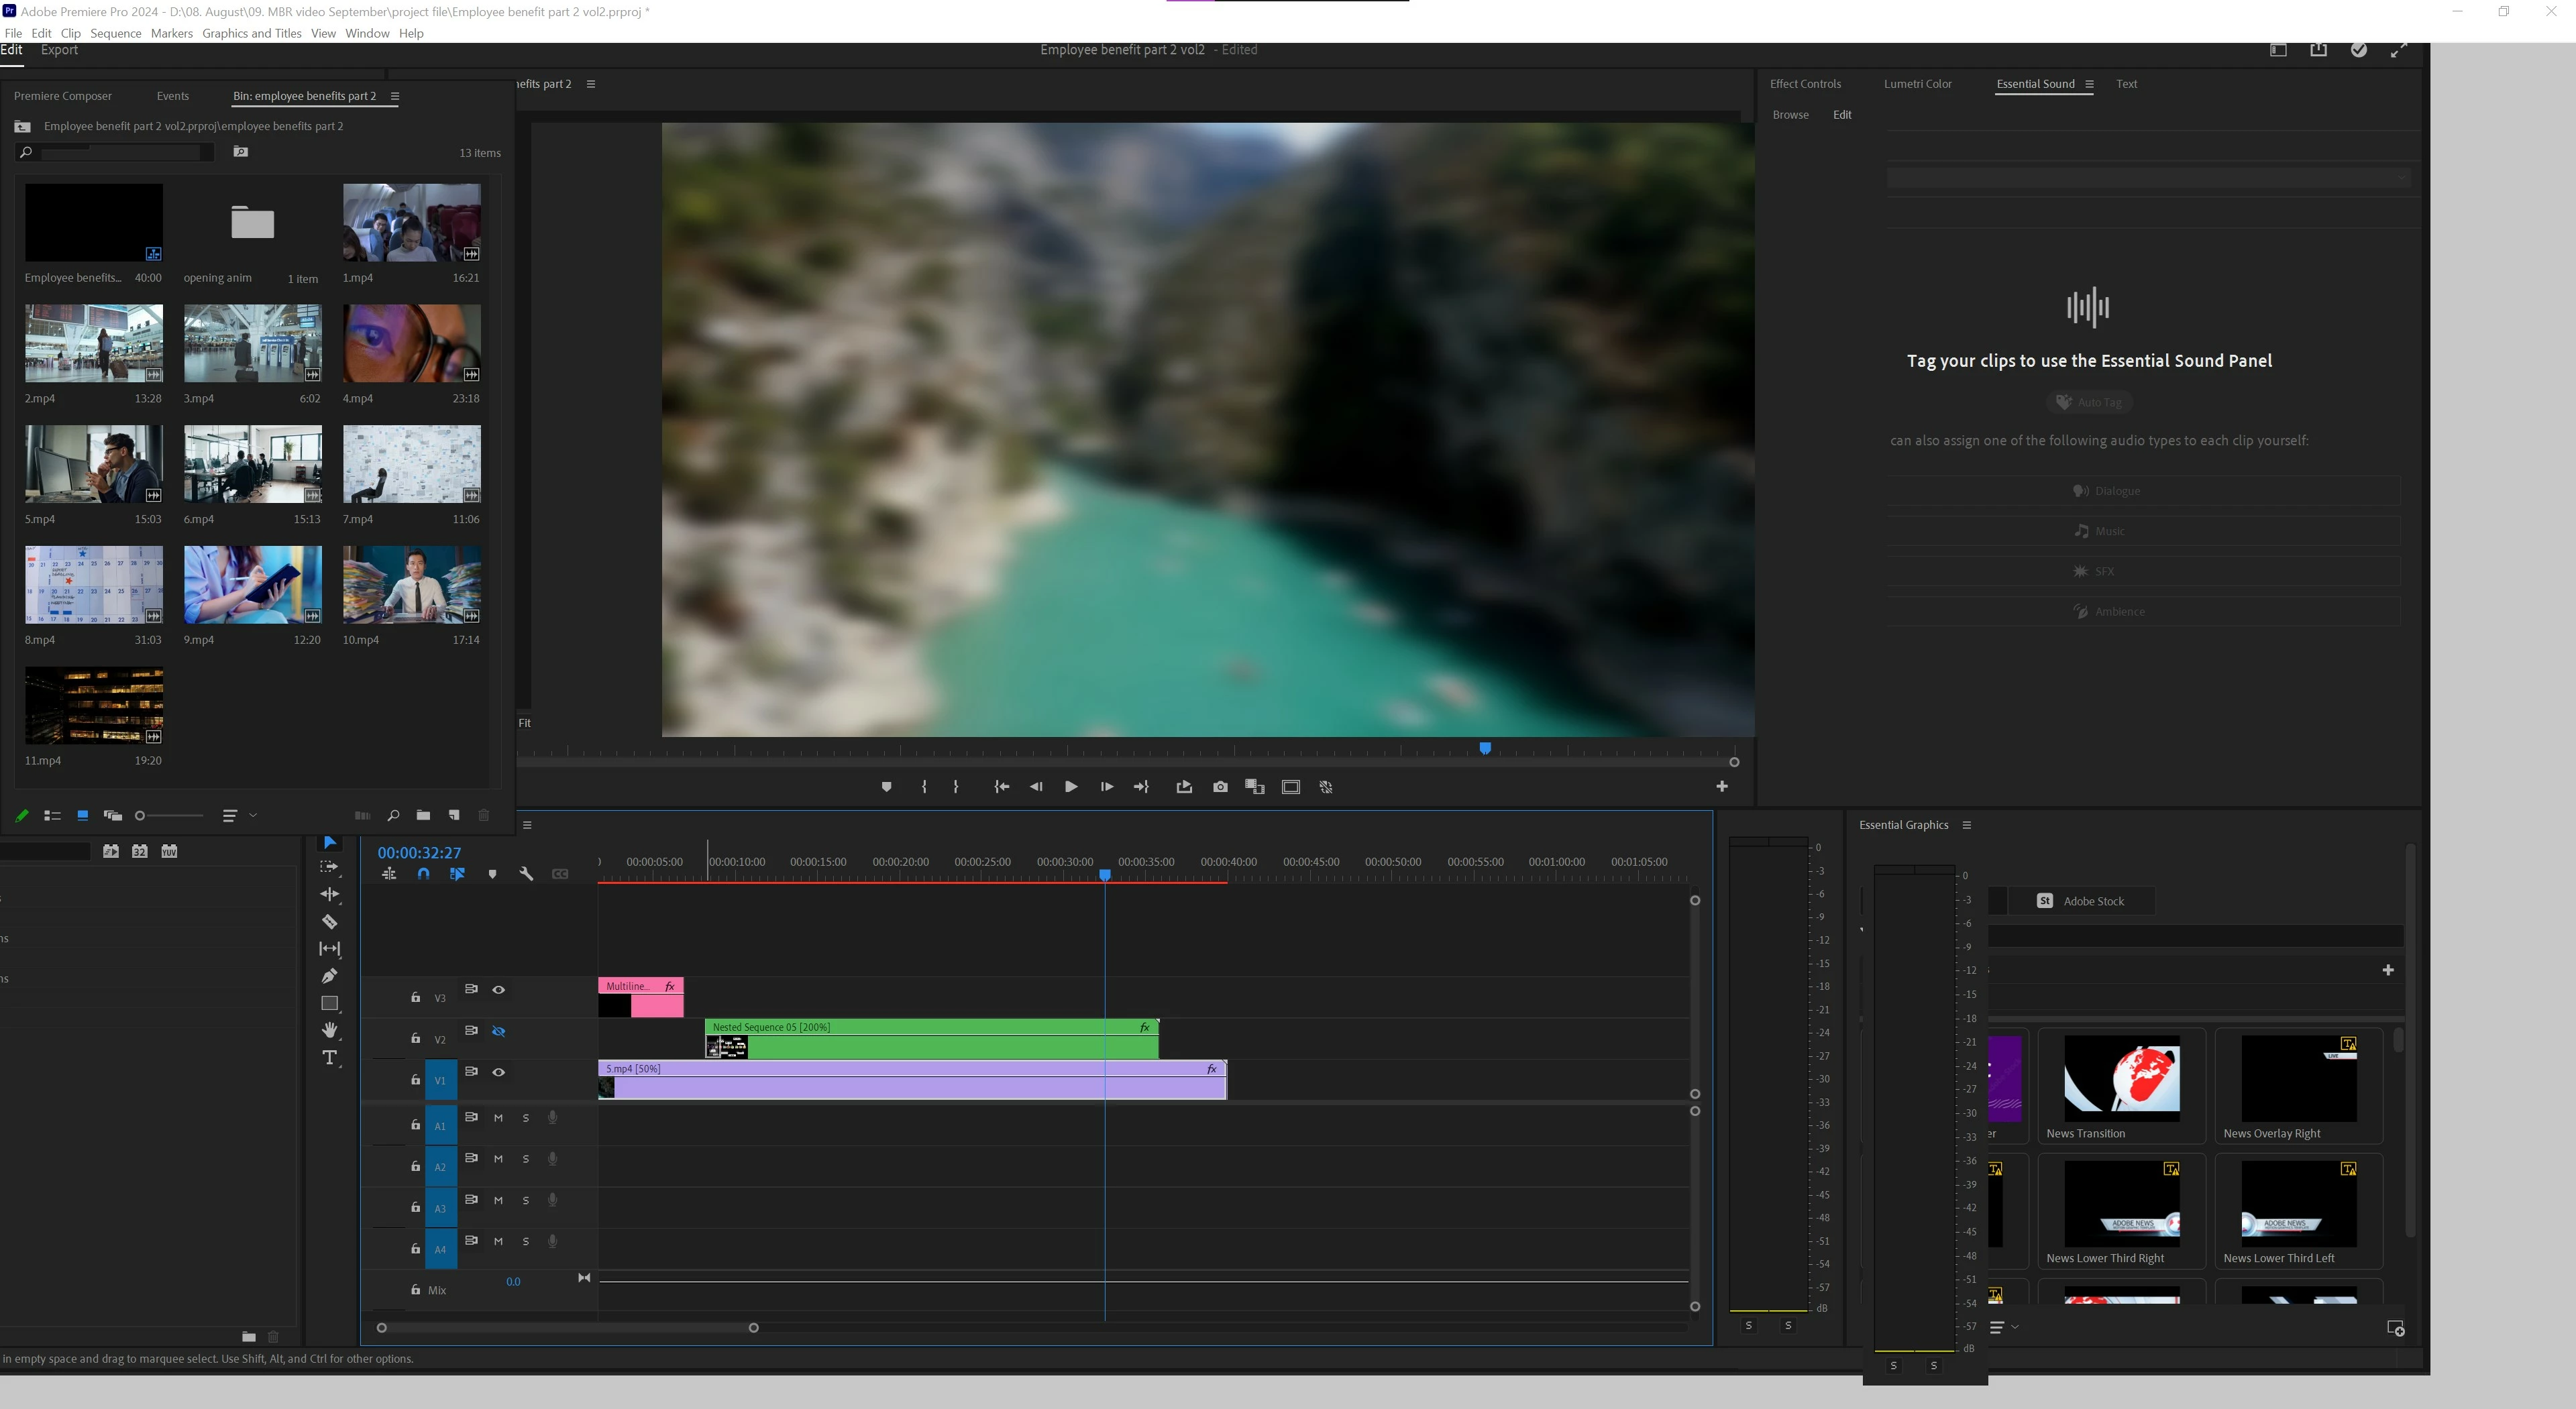Select the Type tool
Screen dimensions: 2576x1409
coord(329,1058)
